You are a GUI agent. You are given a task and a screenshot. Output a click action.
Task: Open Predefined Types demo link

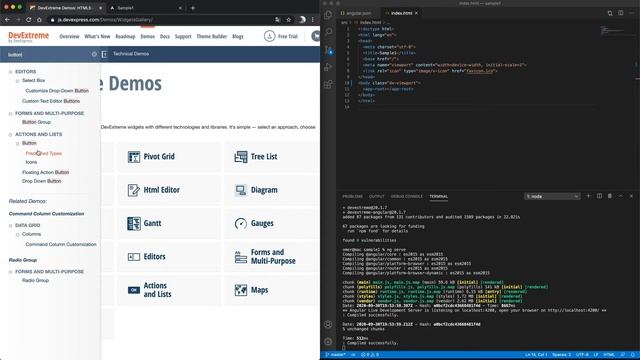44,153
